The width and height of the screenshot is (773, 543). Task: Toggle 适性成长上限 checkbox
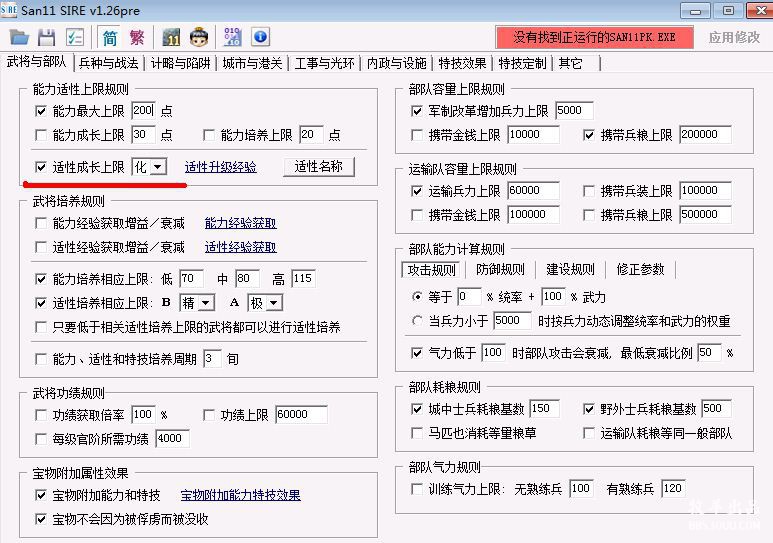[x=41, y=167]
